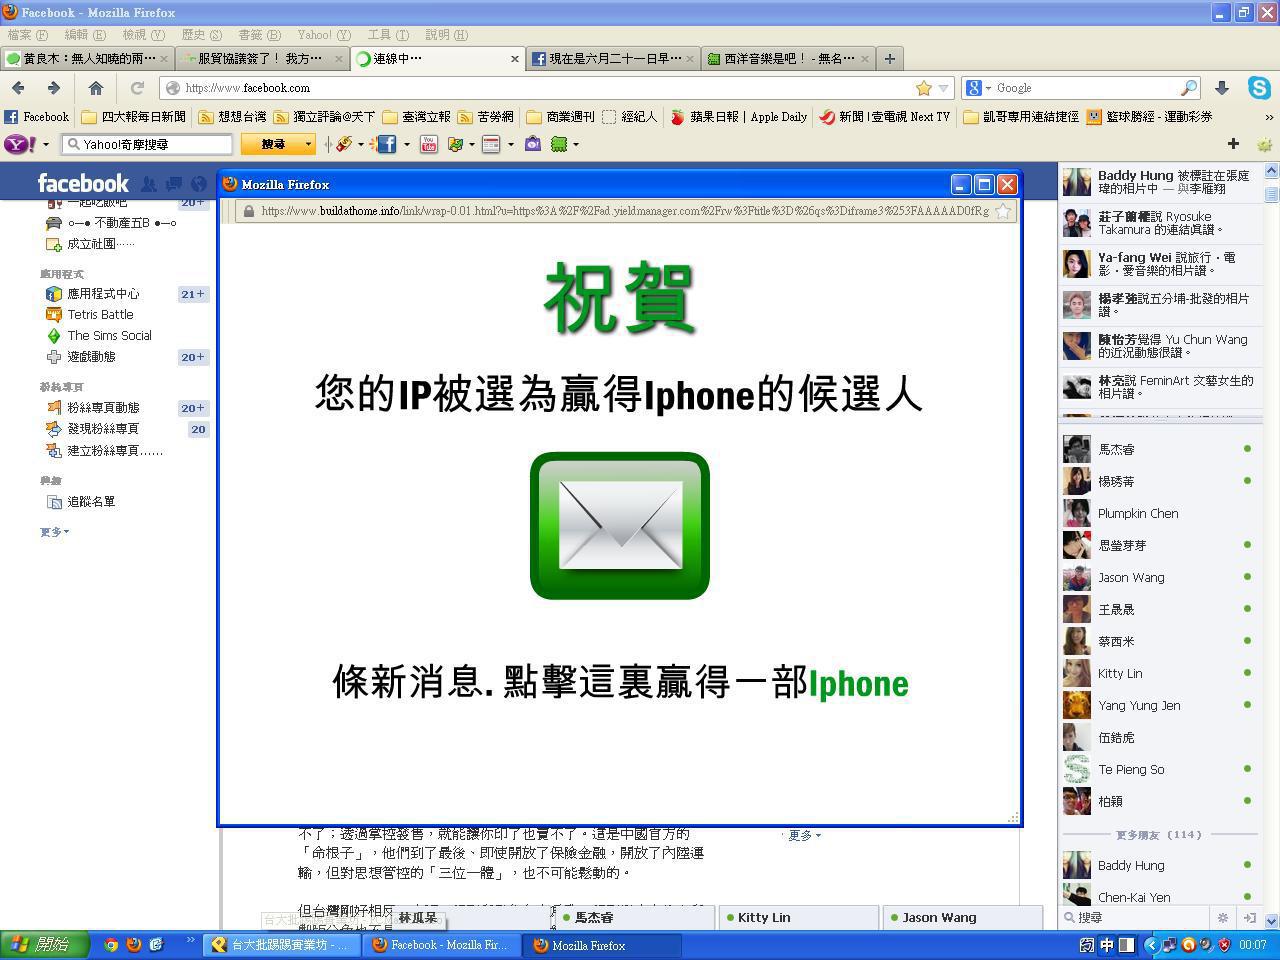Click the Back arrow in Firefox toolbar
The image size is (1280, 960).
[x=18, y=88]
